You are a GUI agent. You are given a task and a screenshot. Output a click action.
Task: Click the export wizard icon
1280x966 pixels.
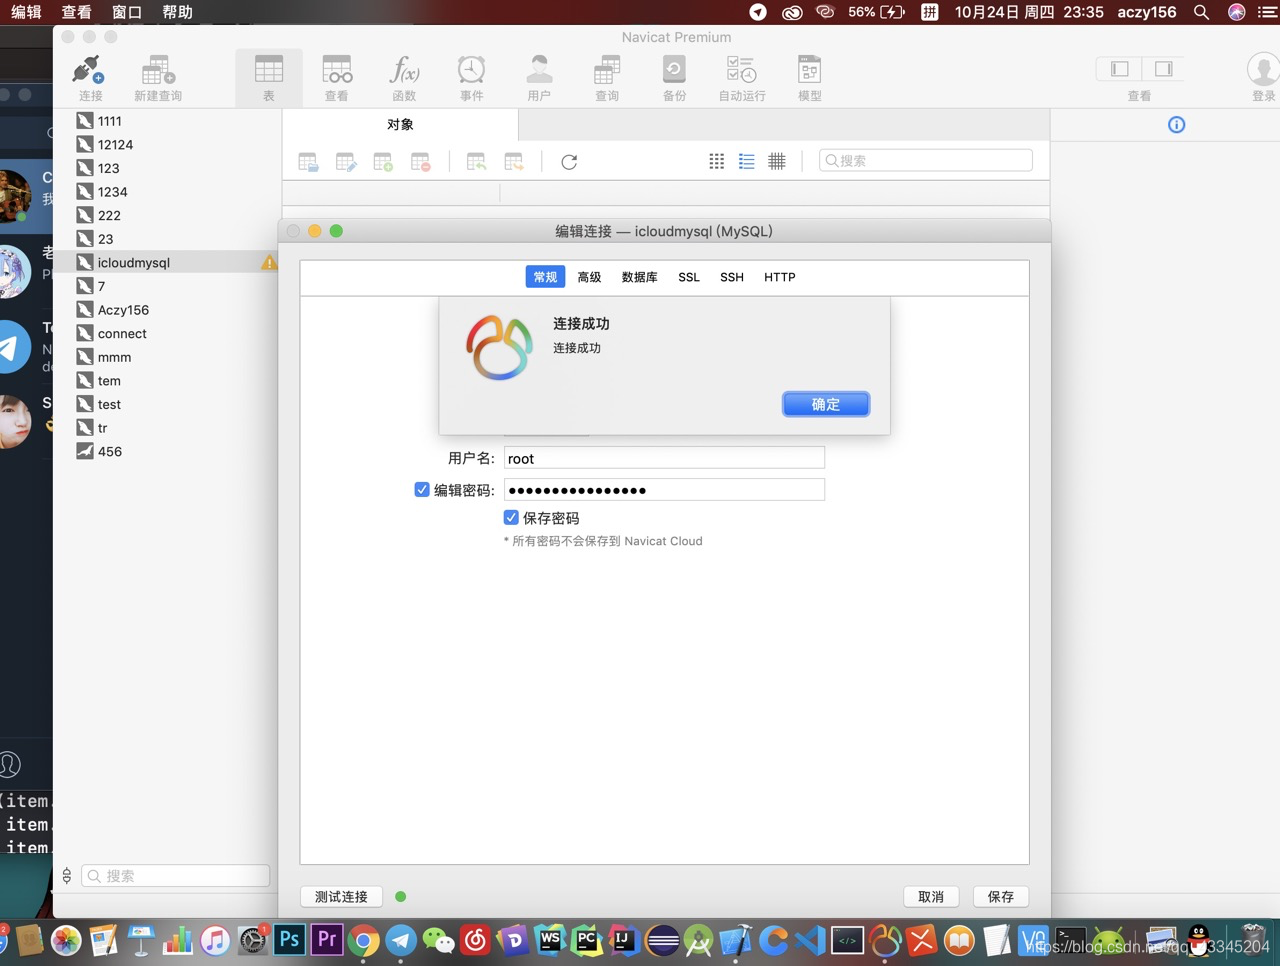(x=514, y=162)
